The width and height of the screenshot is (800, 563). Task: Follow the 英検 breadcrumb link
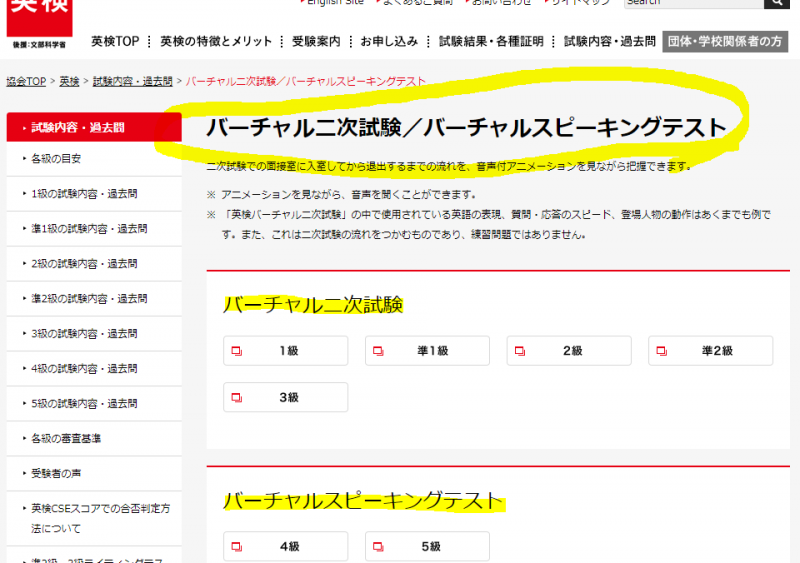click(69, 81)
